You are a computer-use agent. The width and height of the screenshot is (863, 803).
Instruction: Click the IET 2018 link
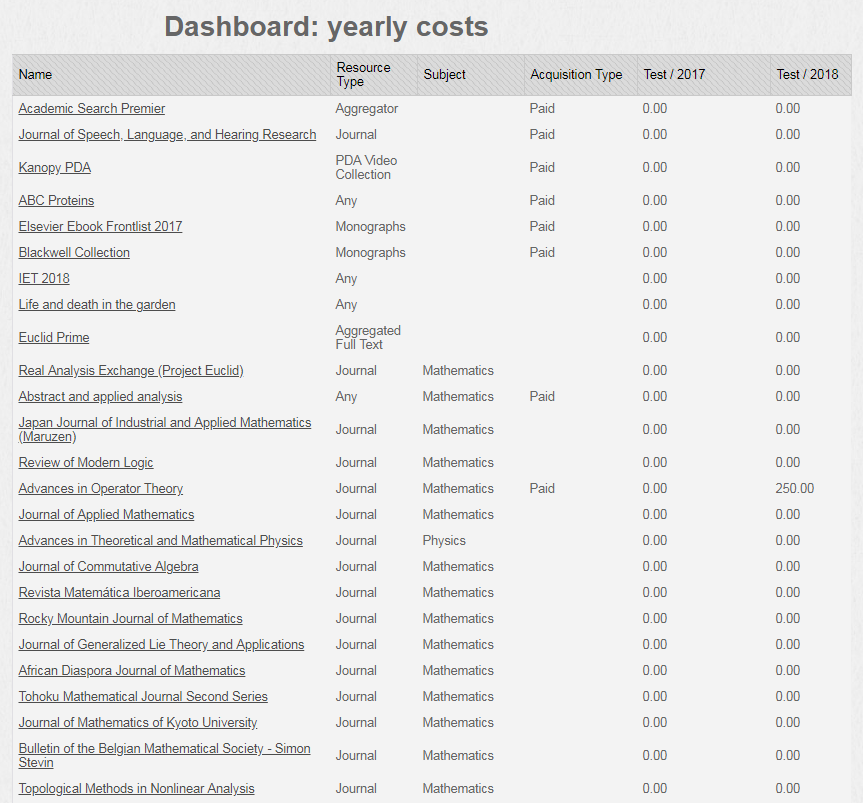click(44, 278)
